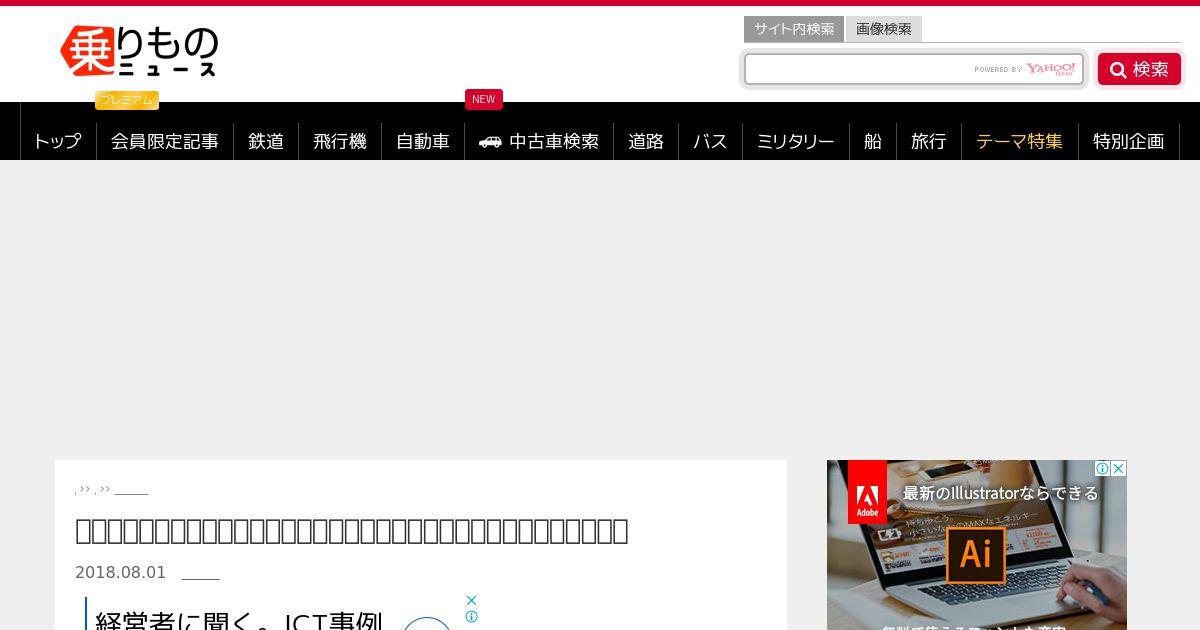Open the Adobe ad info icon
This screenshot has width=1200, height=630.
point(1103,468)
